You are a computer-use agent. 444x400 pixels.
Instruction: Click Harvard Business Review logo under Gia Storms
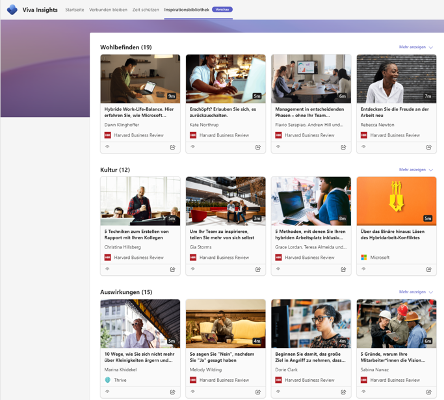(193, 257)
